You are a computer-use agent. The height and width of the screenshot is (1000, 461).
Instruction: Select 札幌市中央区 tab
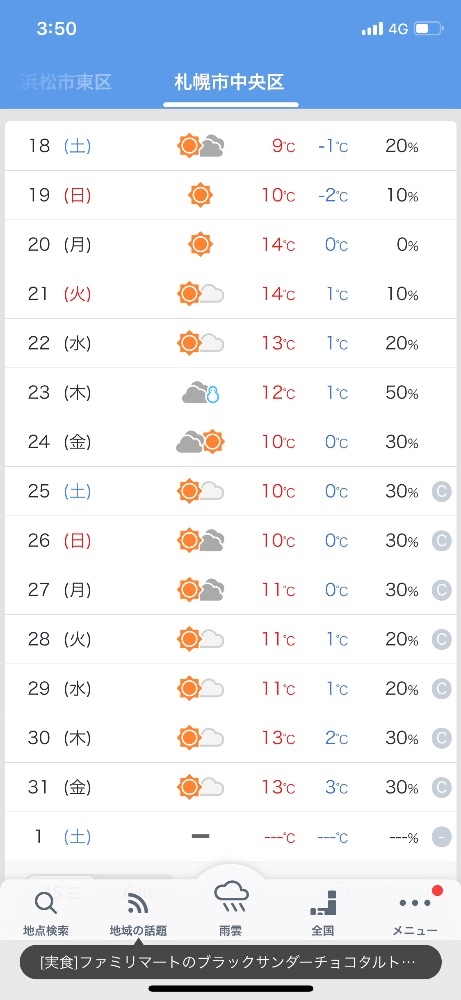230,82
